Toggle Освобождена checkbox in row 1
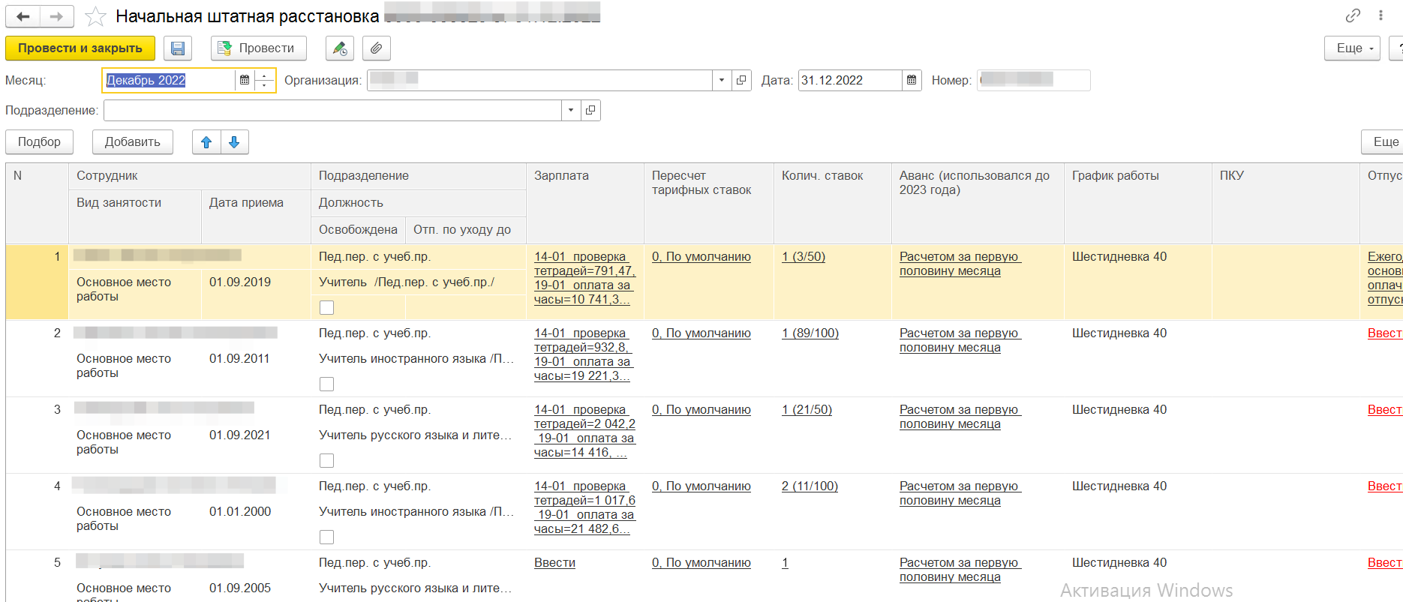1406x603 pixels. coord(327,308)
